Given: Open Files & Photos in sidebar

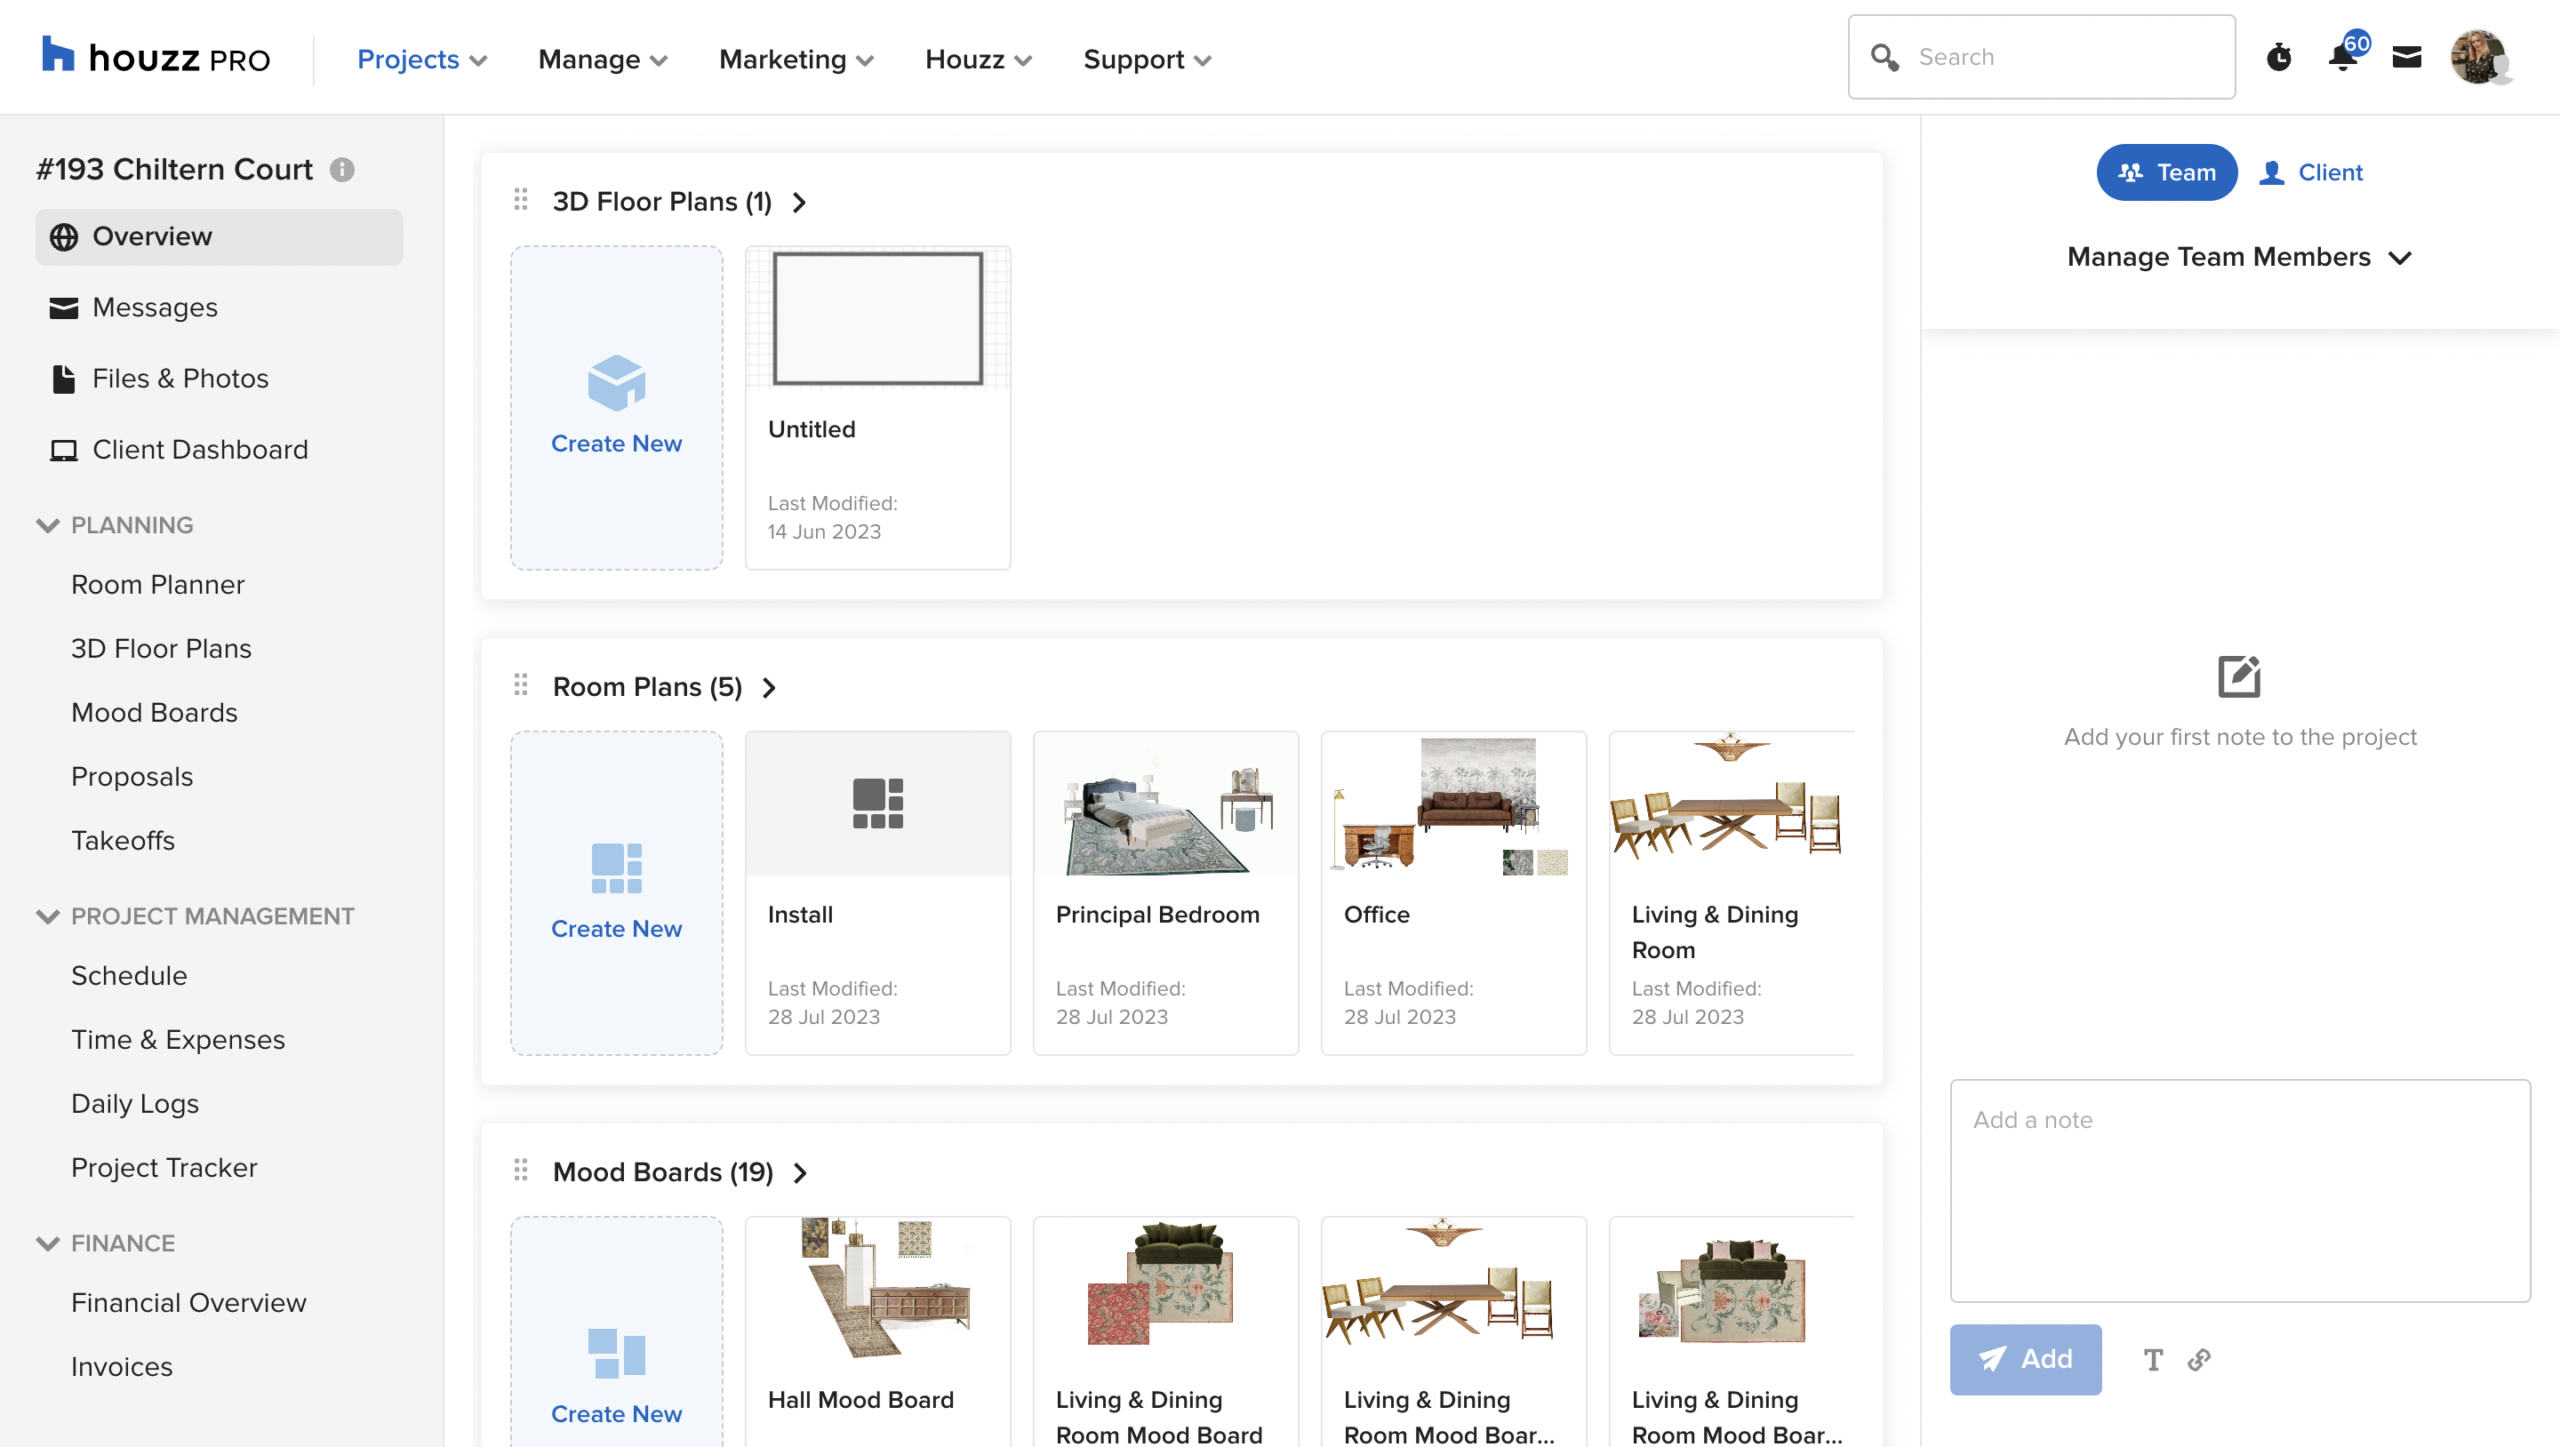Looking at the screenshot, I should pos(180,378).
